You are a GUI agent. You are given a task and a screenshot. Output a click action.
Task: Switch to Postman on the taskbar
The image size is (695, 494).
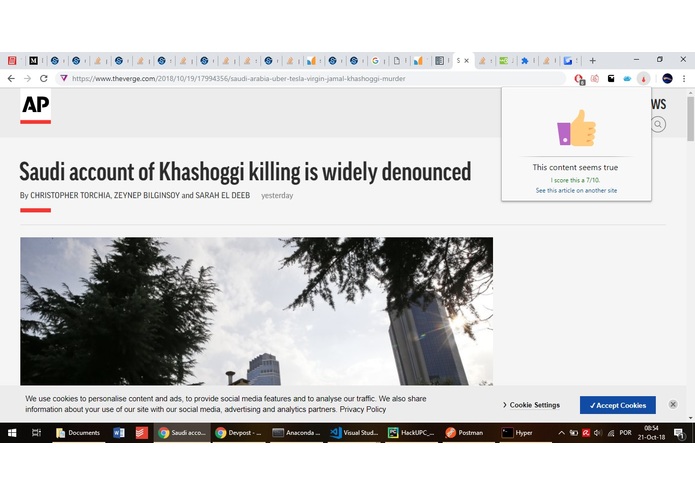[x=465, y=433]
